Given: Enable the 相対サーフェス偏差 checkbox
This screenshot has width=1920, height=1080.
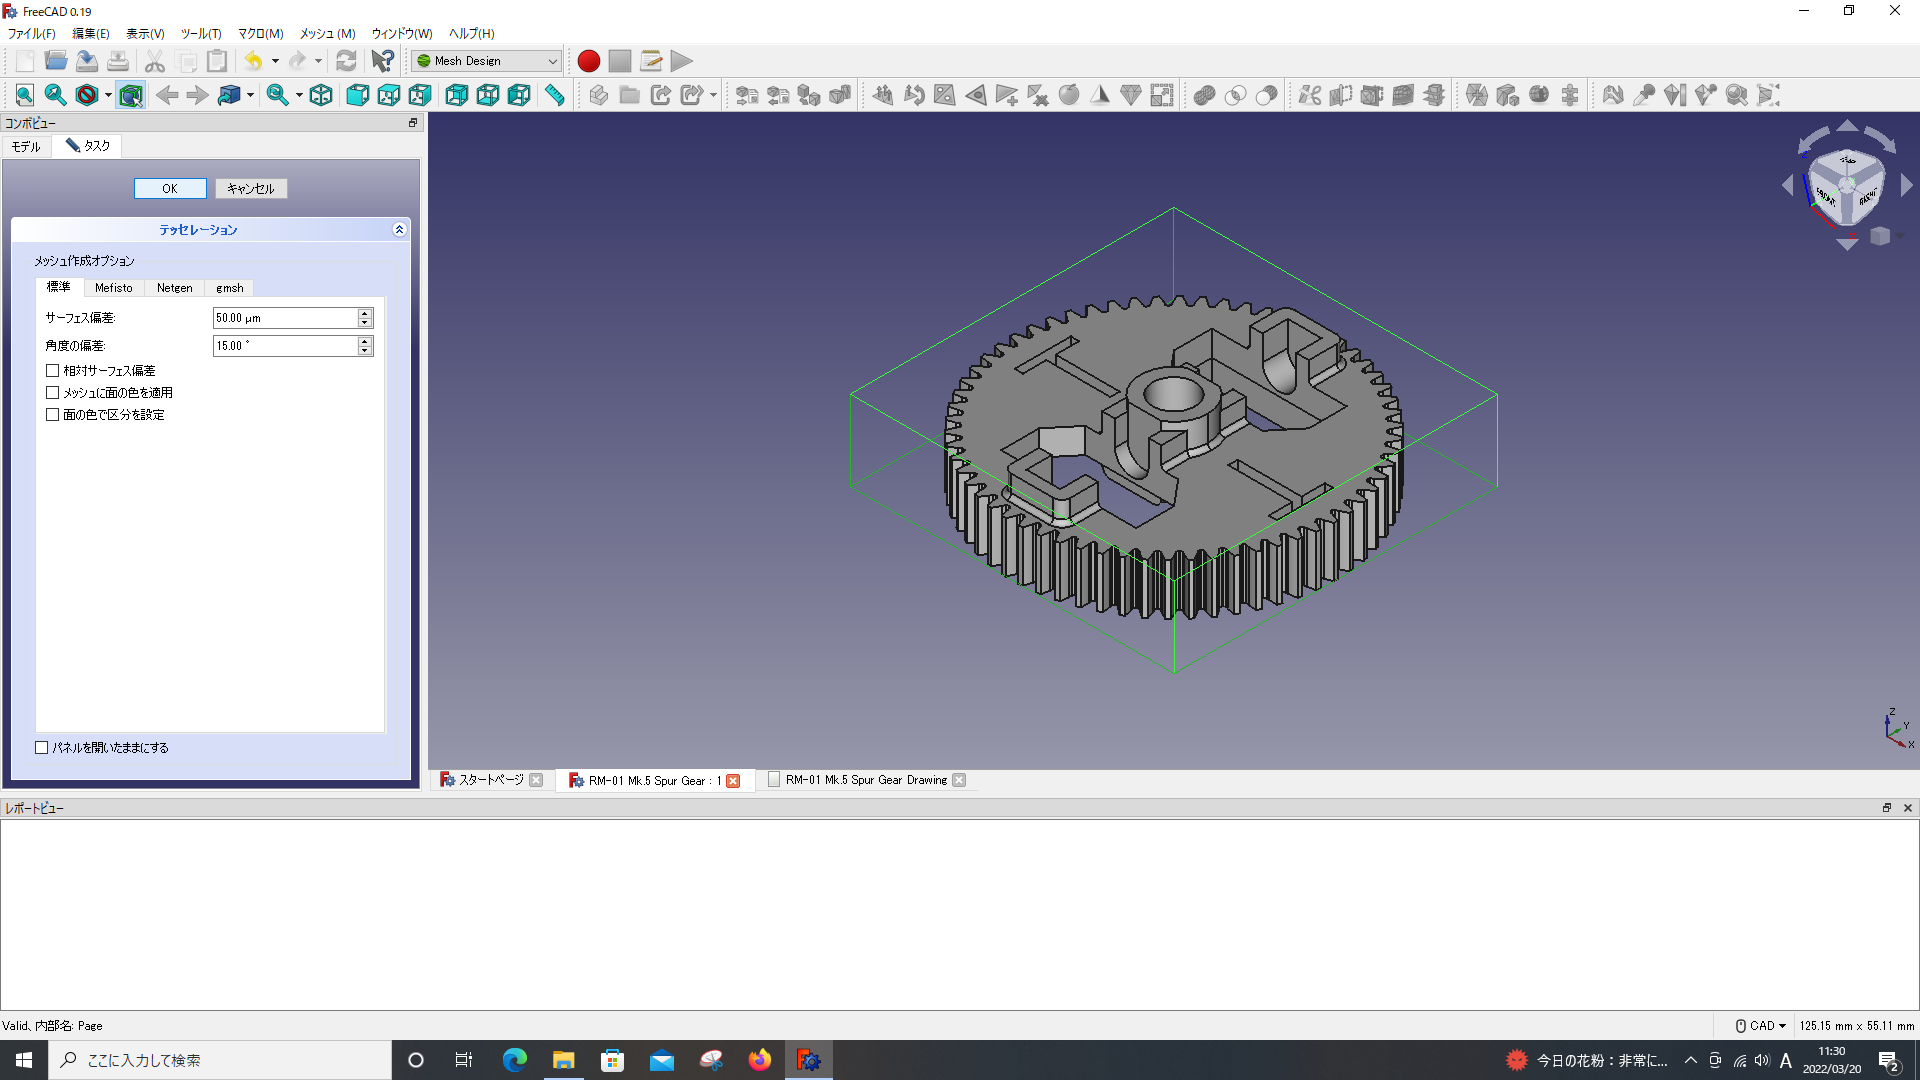Looking at the screenshot, I should point(53,371).
